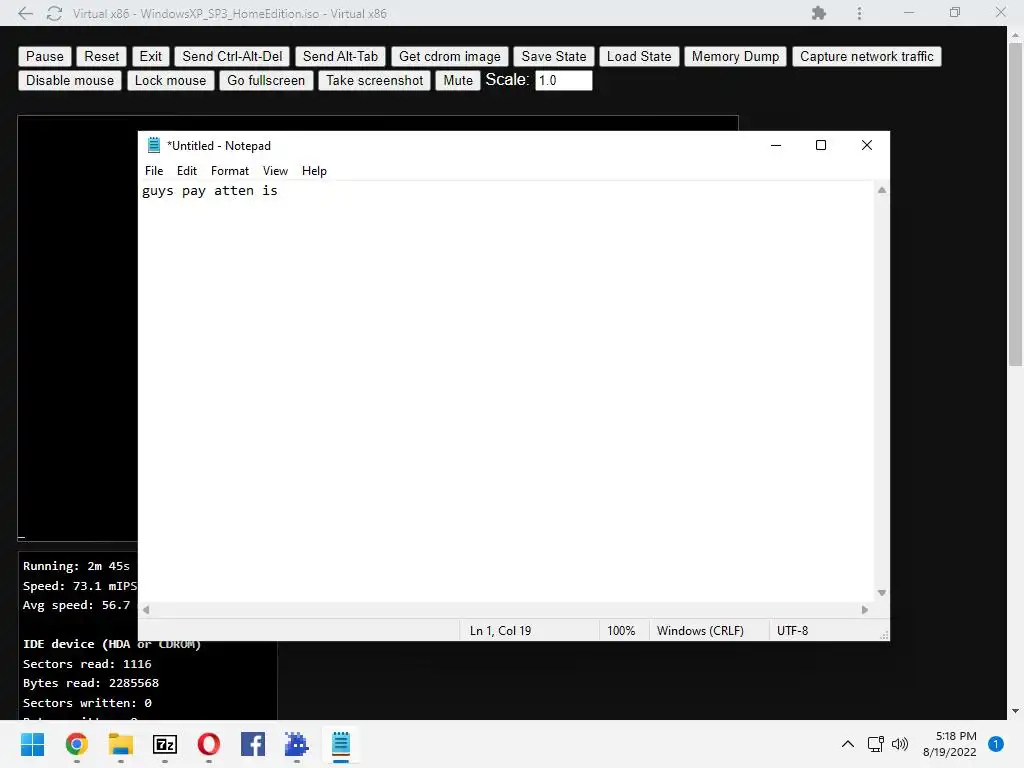Launch Opera browser from the taskbar
This screenshot has width=1024, height=768.
208,744
